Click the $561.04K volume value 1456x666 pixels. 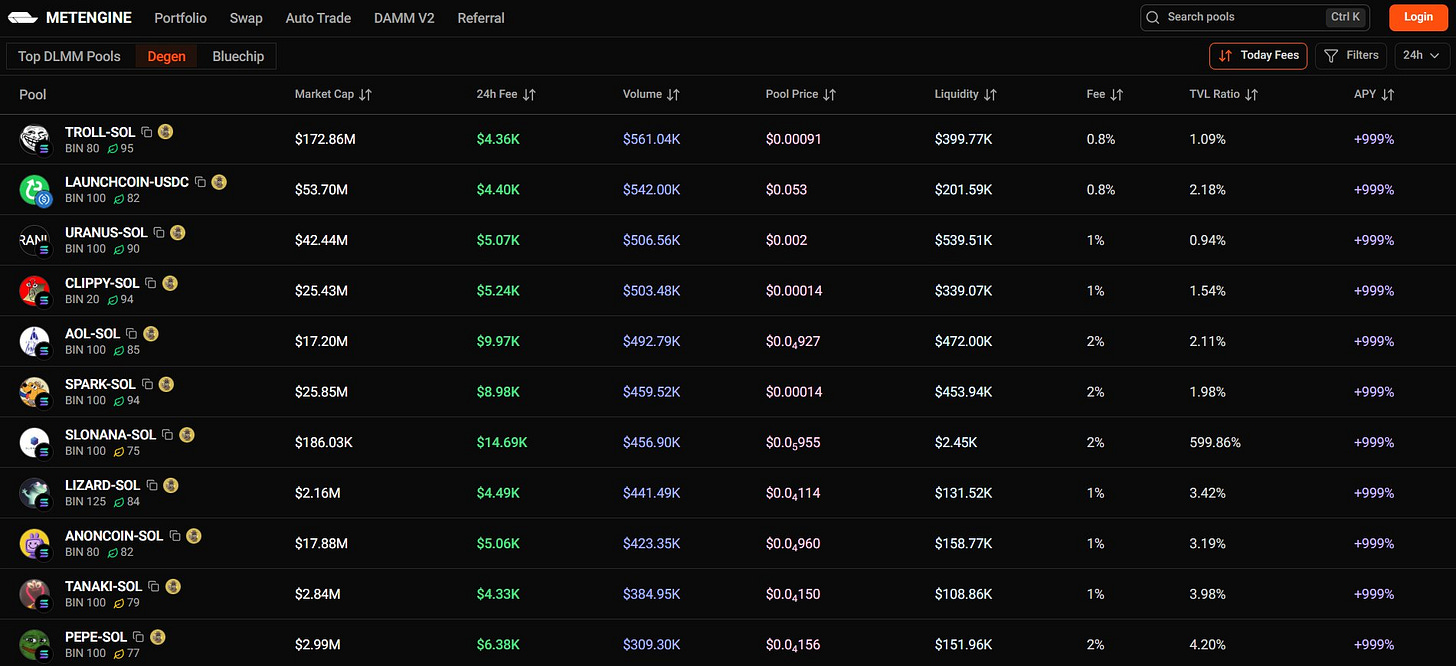(651, 139)
